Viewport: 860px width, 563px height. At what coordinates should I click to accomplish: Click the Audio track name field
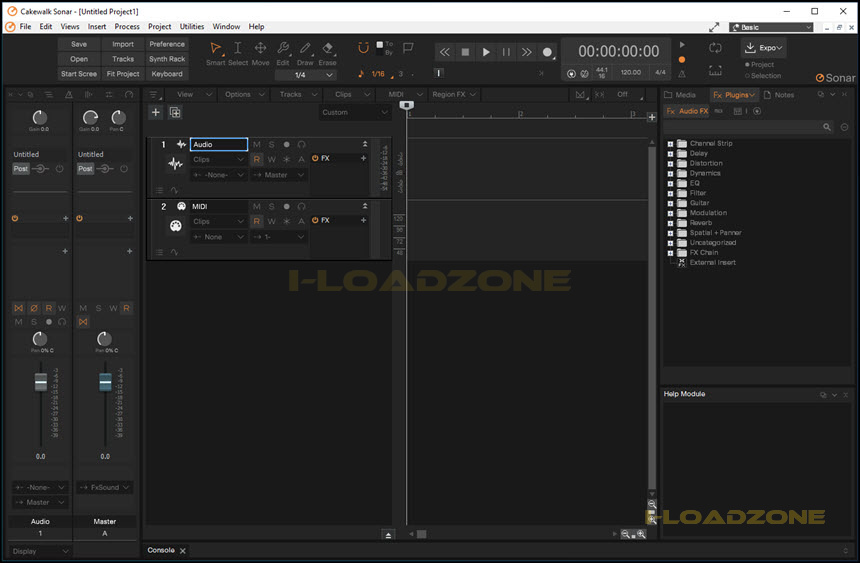click(219, 144)
